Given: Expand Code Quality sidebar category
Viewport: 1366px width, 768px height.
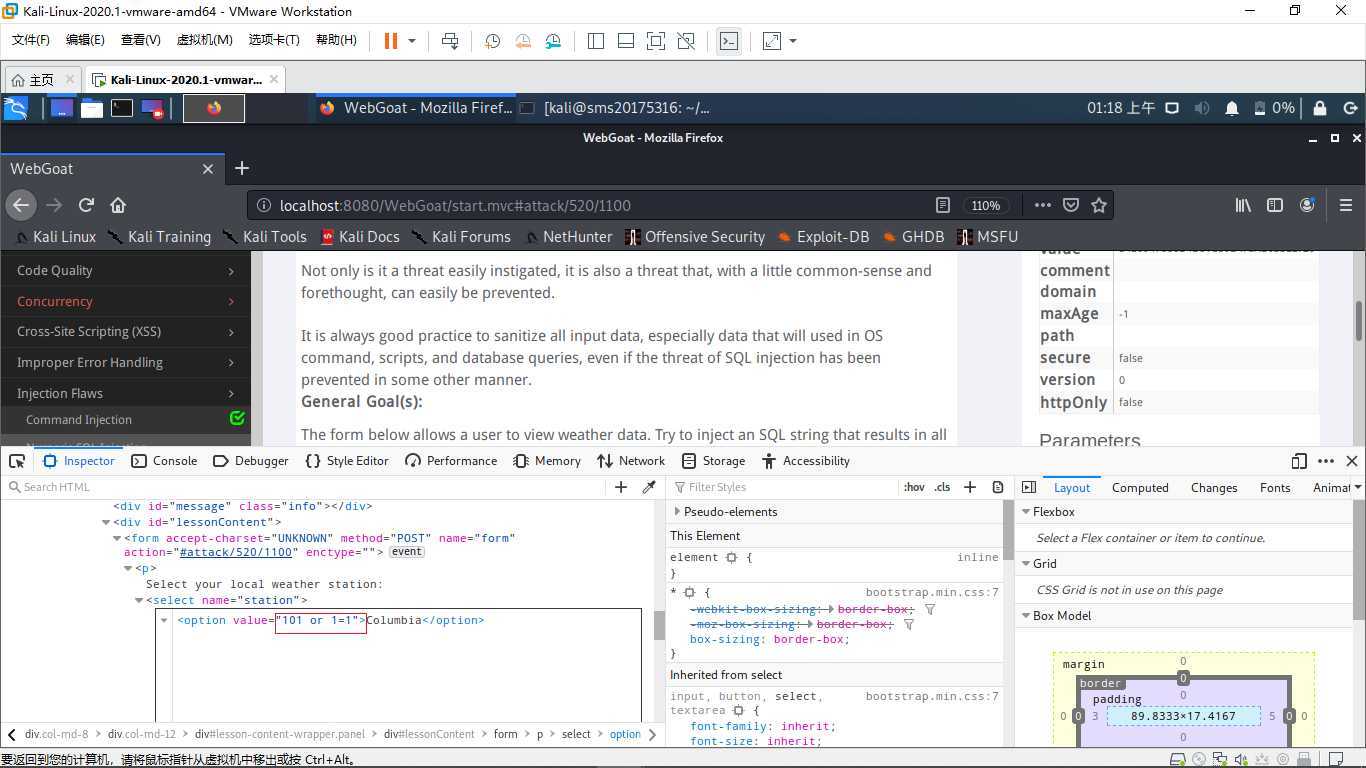Looking at the screenshot, I should (x=125, y=270).
